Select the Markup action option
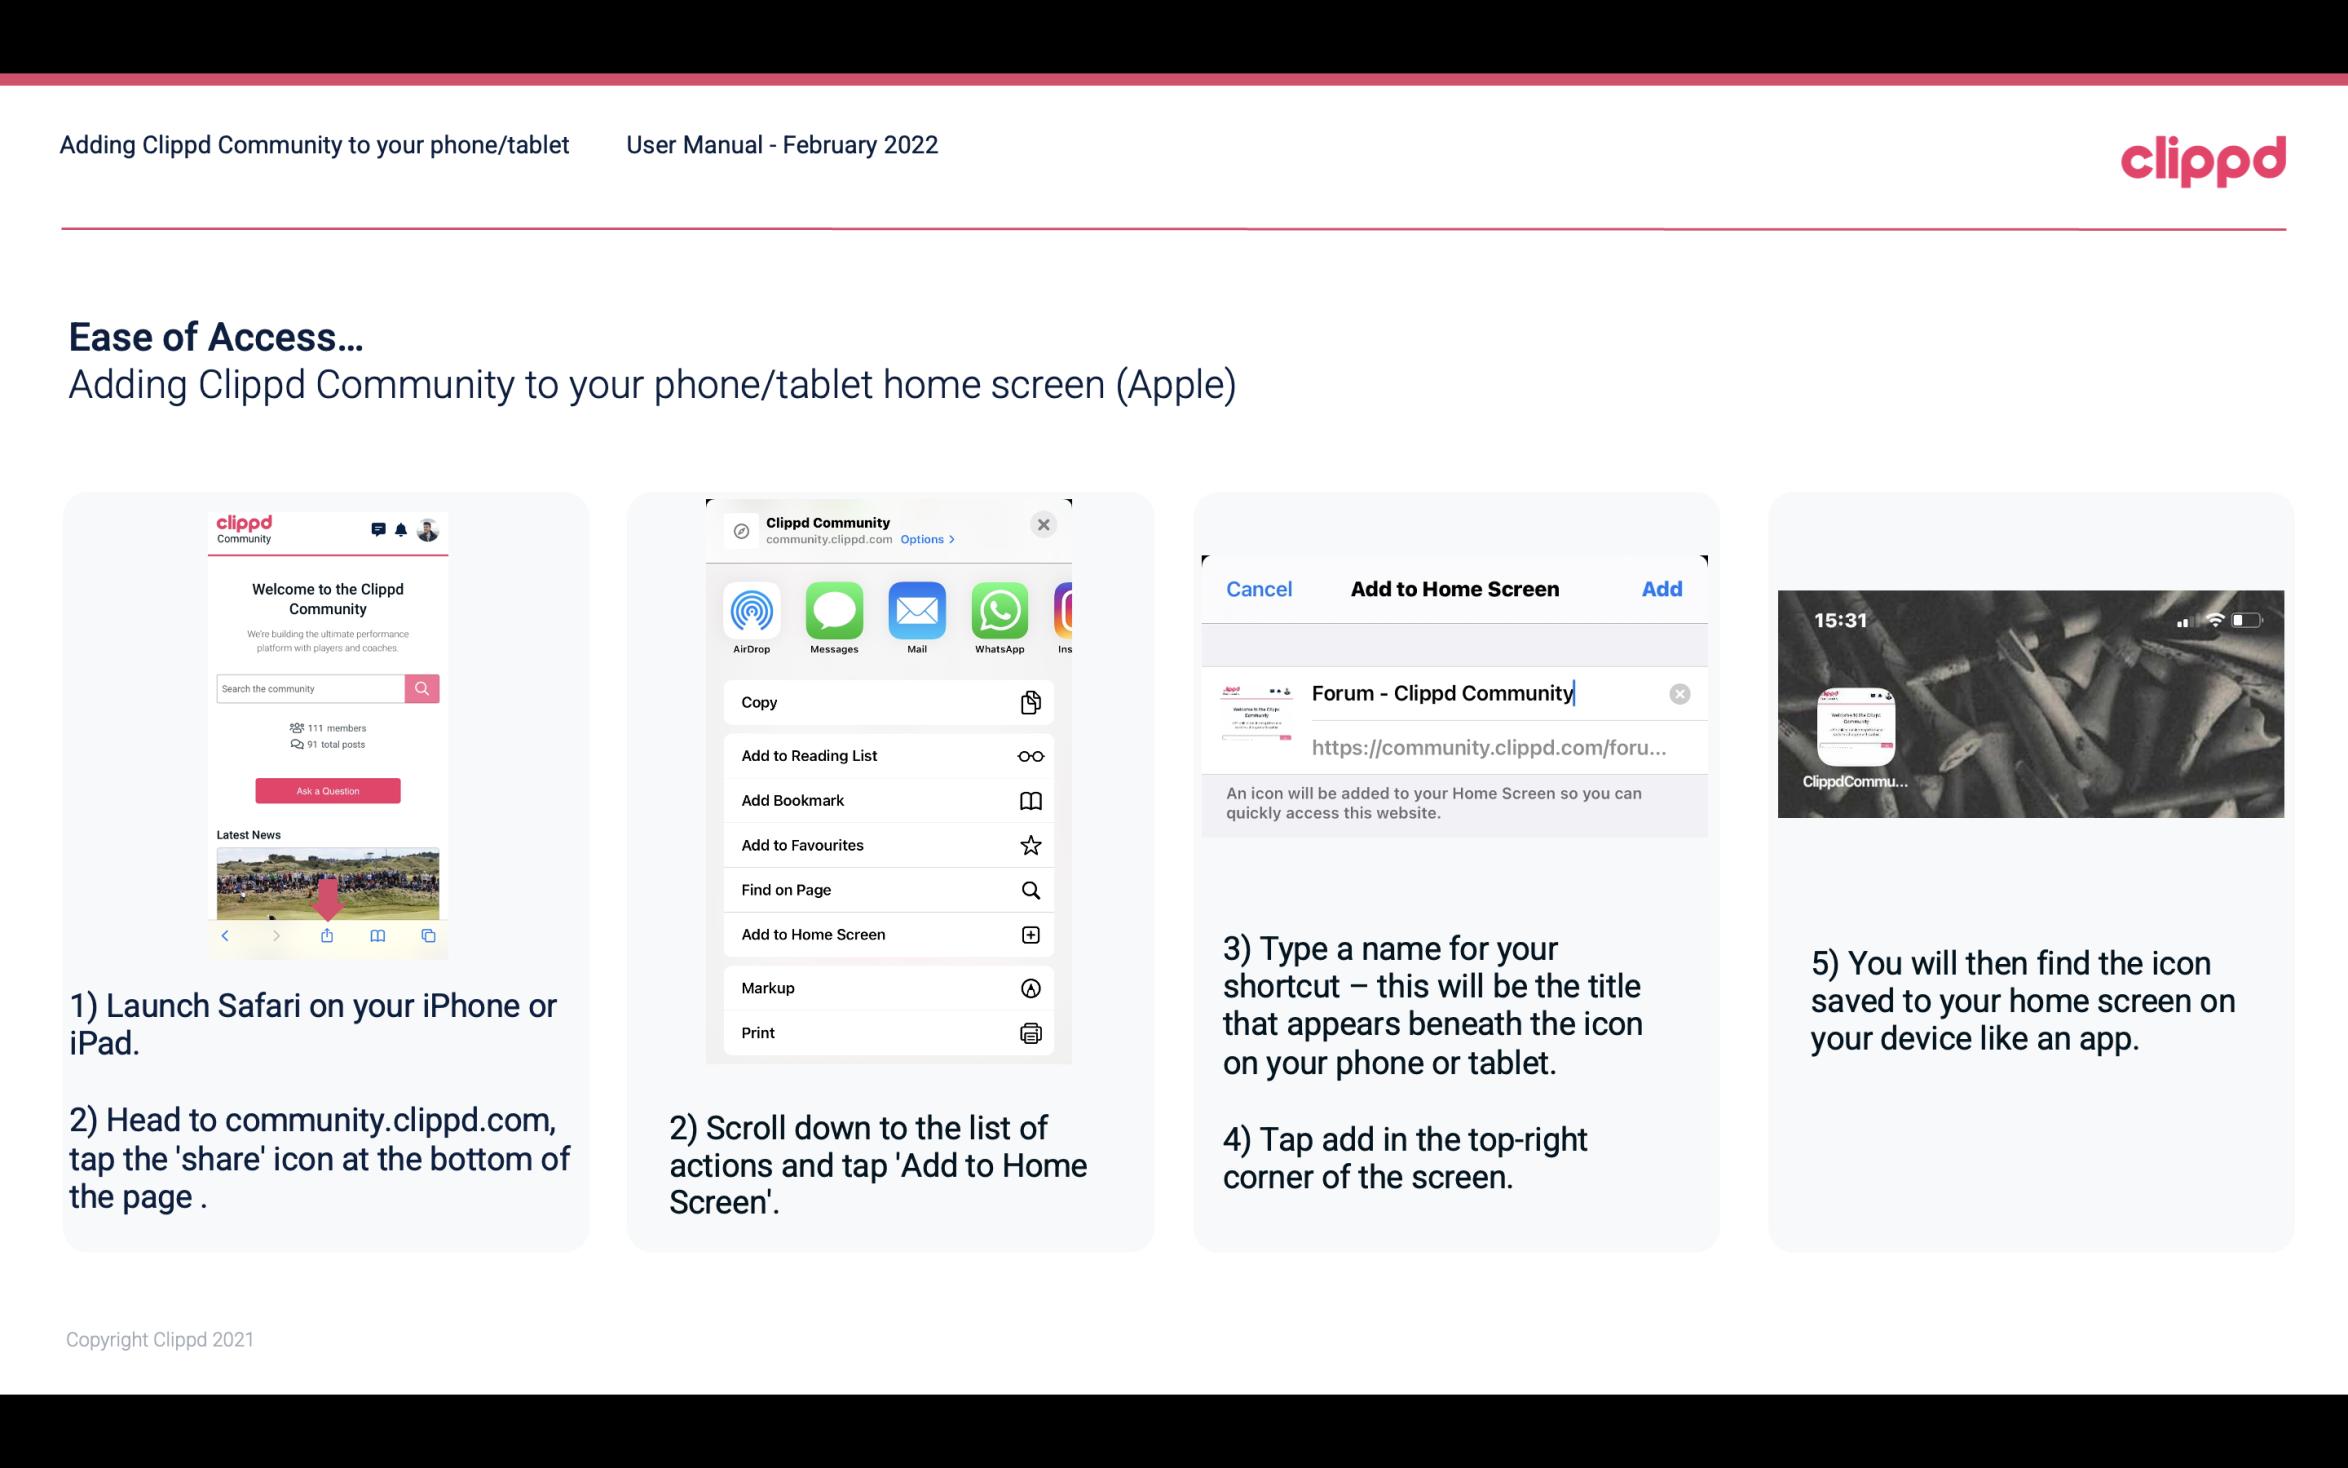 (884, 986)
